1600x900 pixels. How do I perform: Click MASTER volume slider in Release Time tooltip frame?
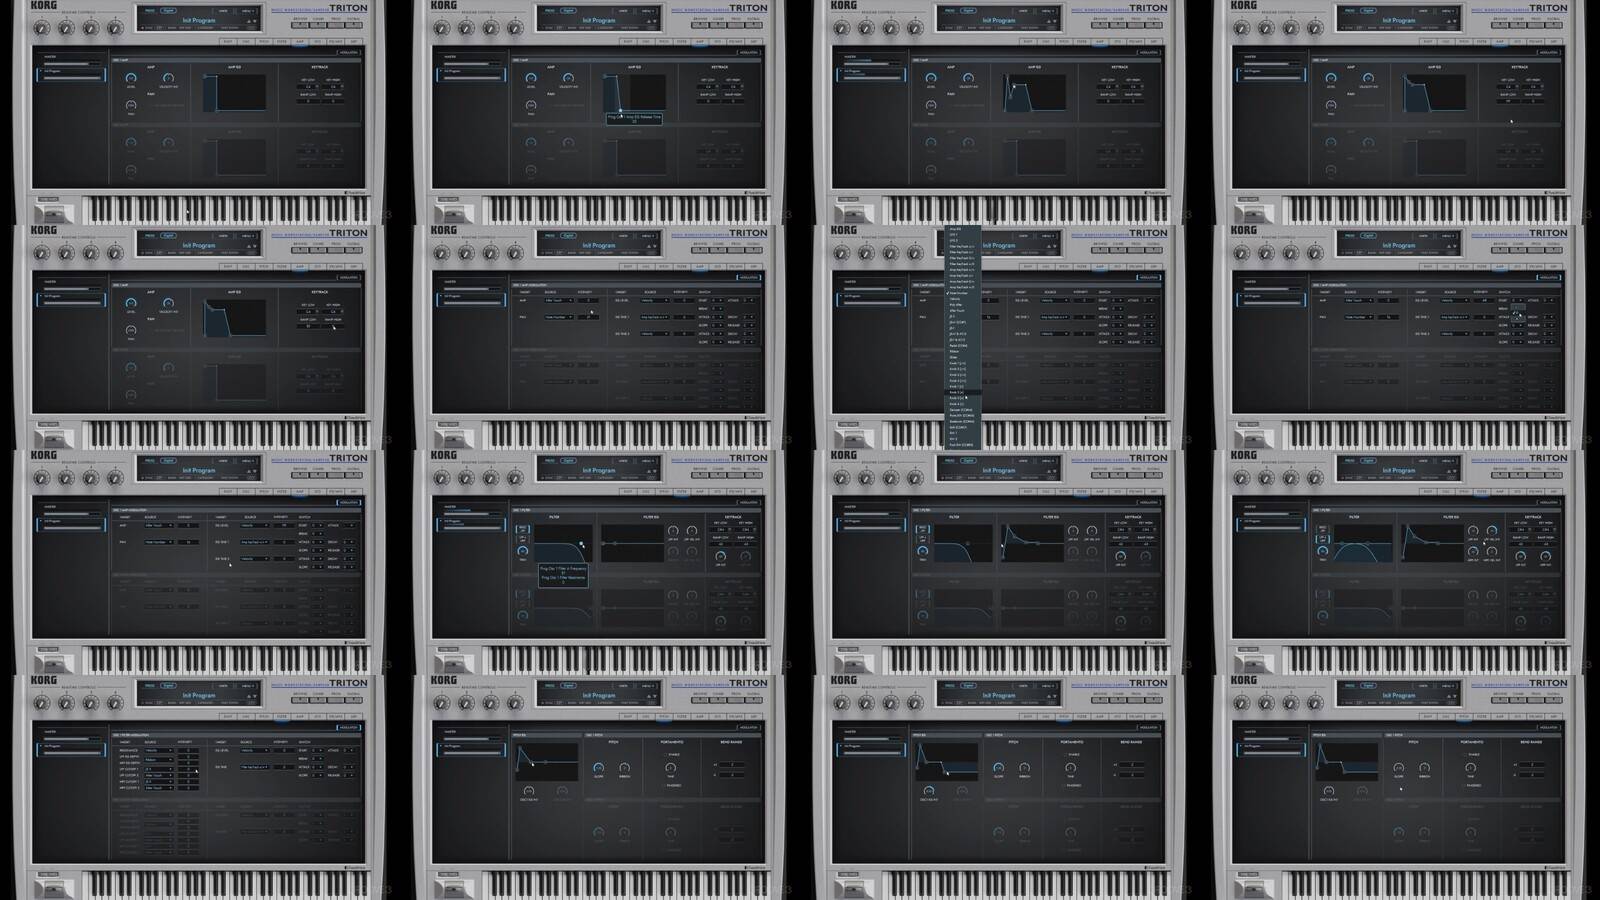[471, 63]
